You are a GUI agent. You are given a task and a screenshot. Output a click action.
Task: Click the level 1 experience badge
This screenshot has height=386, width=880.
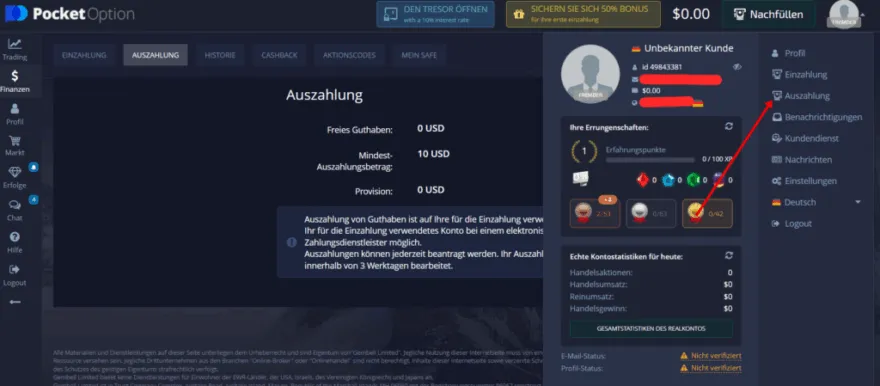tap(584, 151)
